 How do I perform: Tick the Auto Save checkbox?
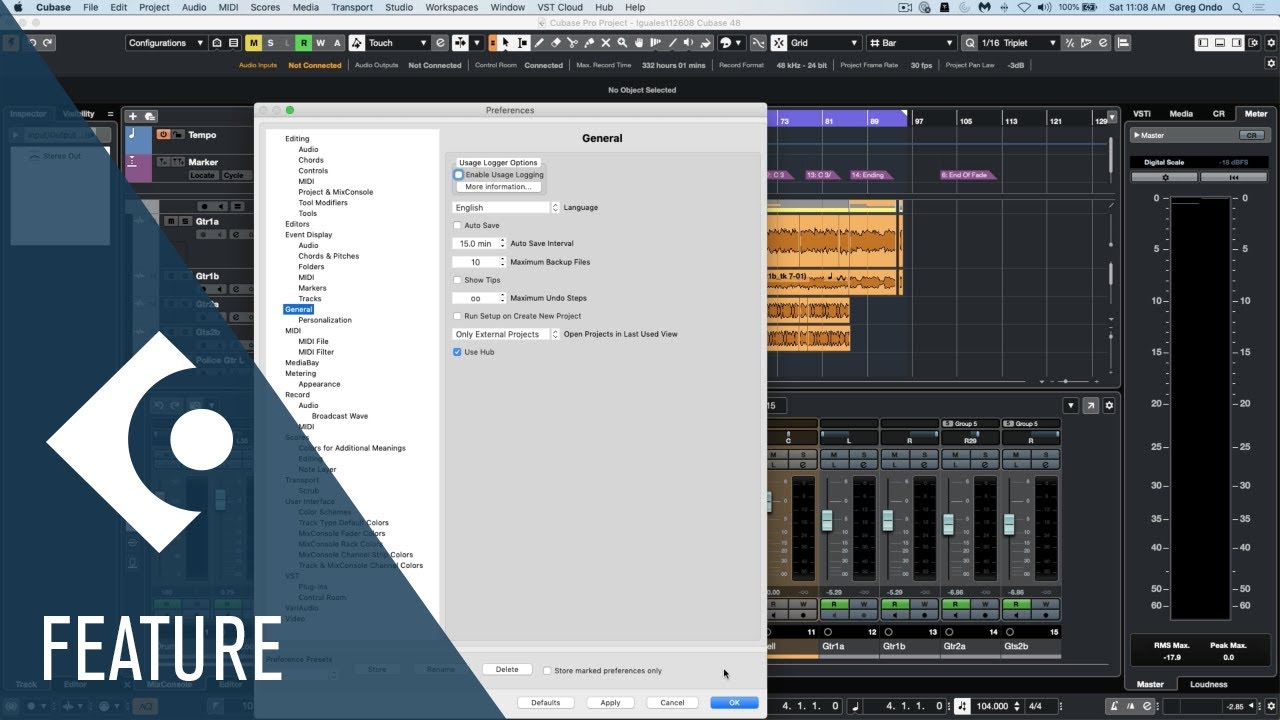[x=458, y=226]
